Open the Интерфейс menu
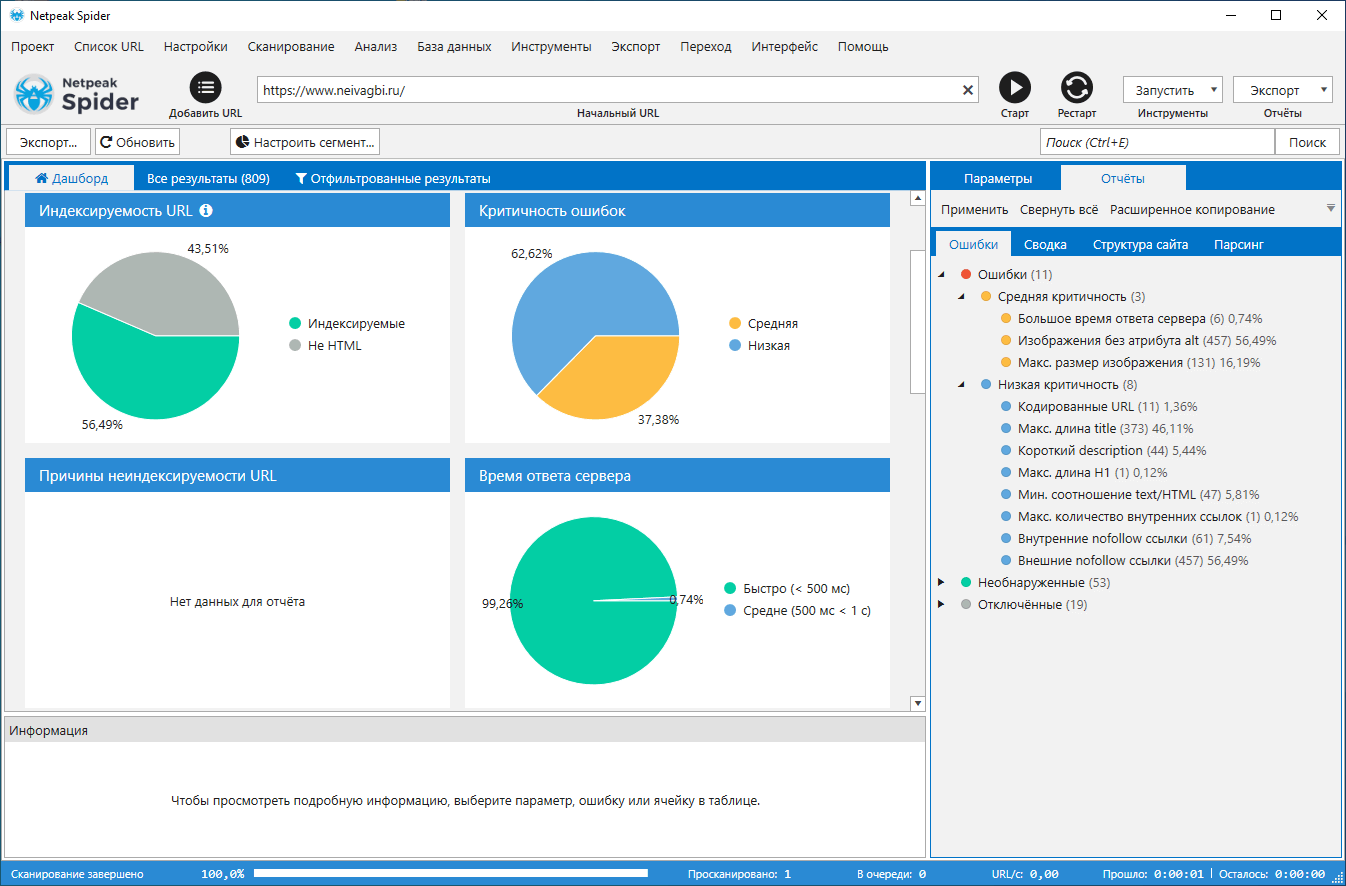Image resolution: width=1346 pixels, height=886 pixels. 785,47
